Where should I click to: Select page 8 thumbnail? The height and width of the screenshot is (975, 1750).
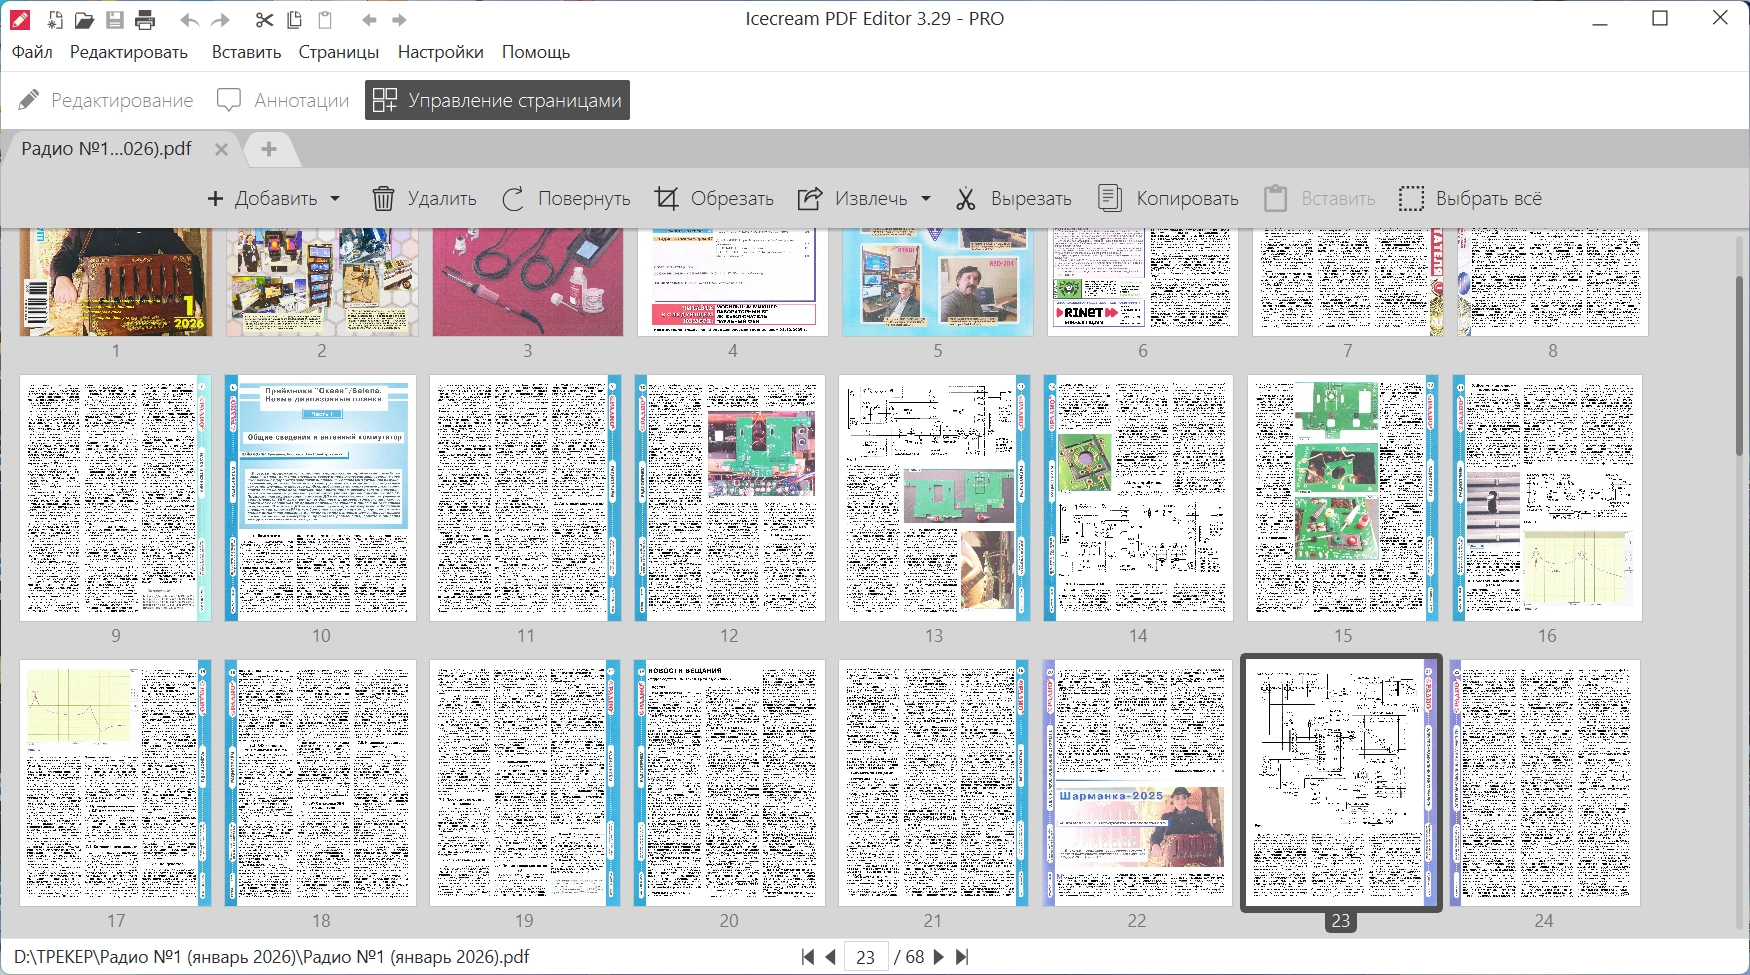1553,282
